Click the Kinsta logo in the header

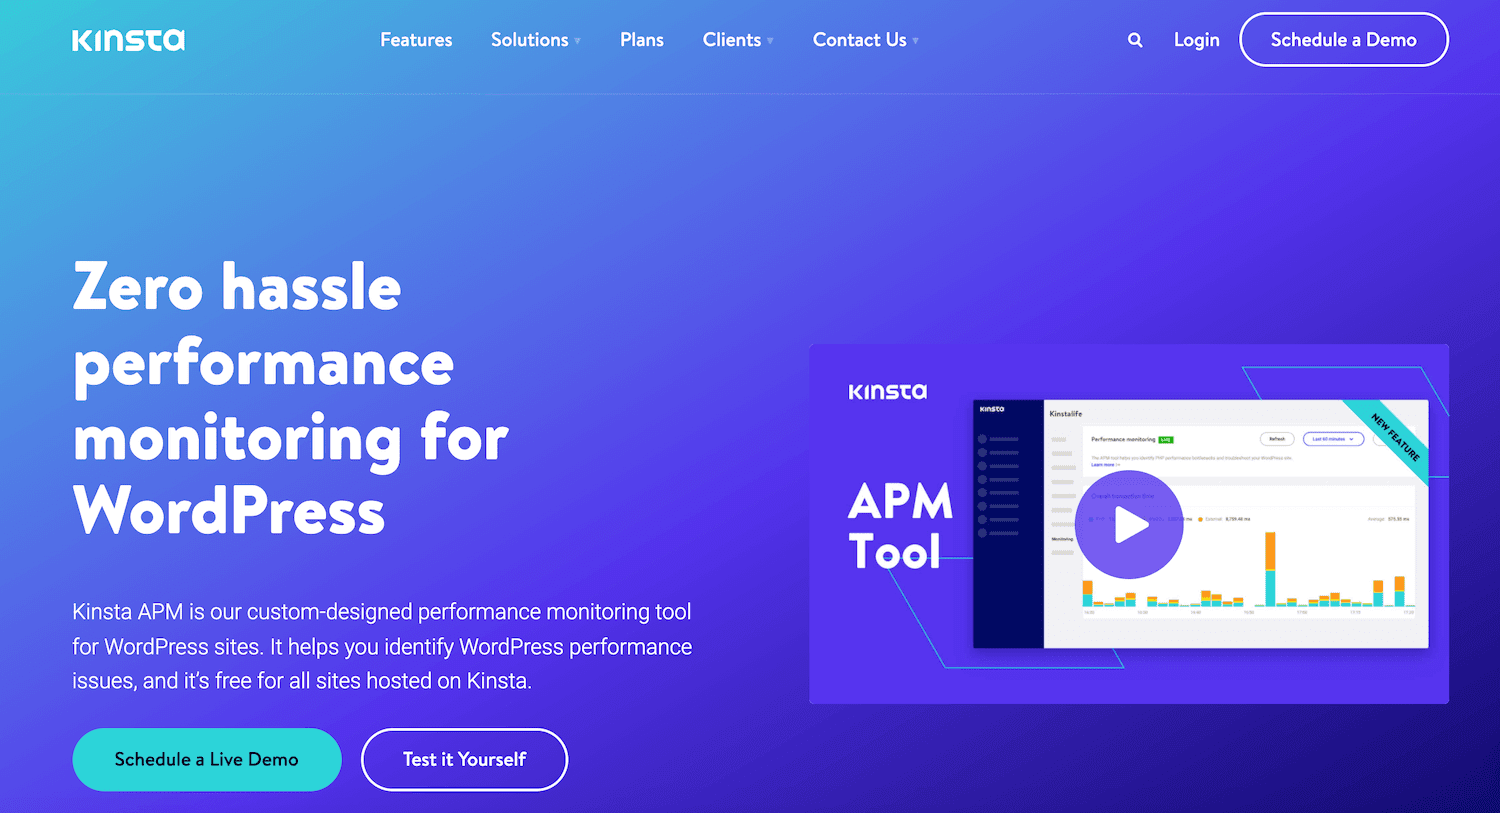point(128,40)
